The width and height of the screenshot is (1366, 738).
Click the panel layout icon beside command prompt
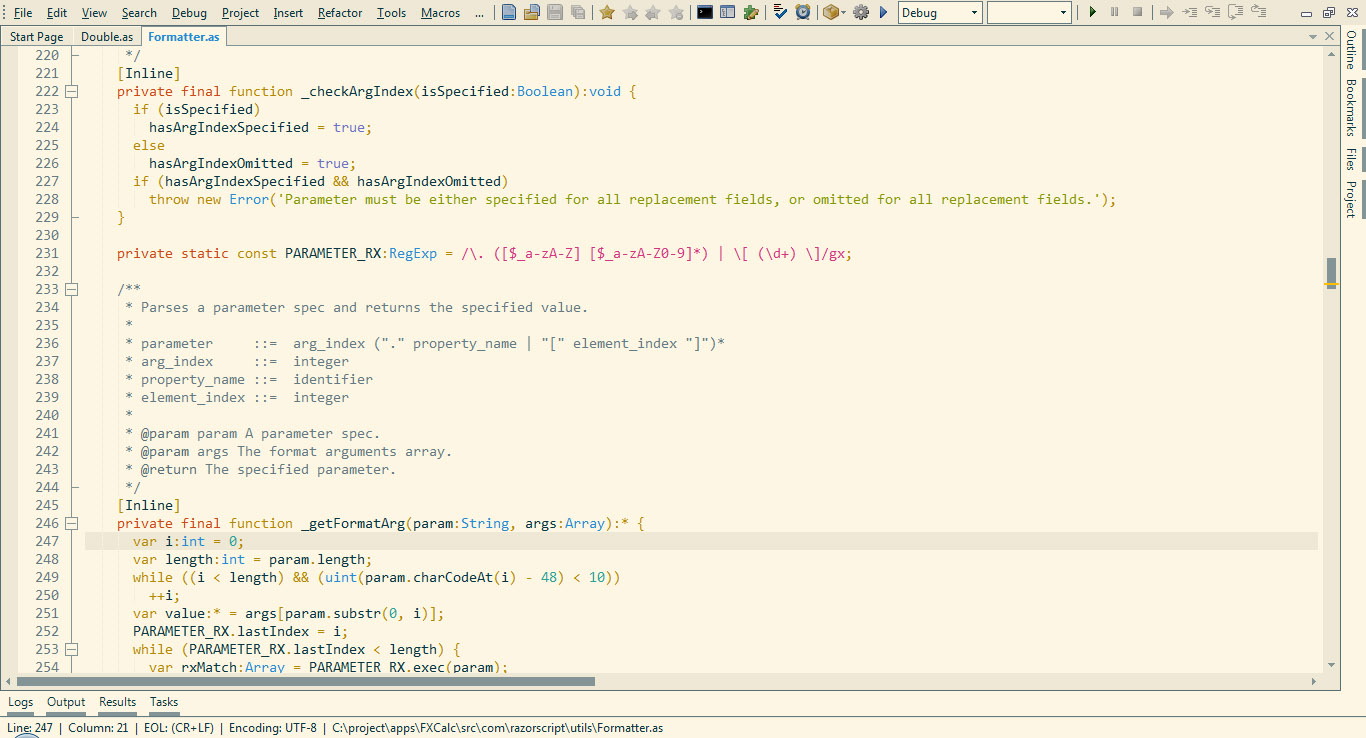click(x=728, y=13)
